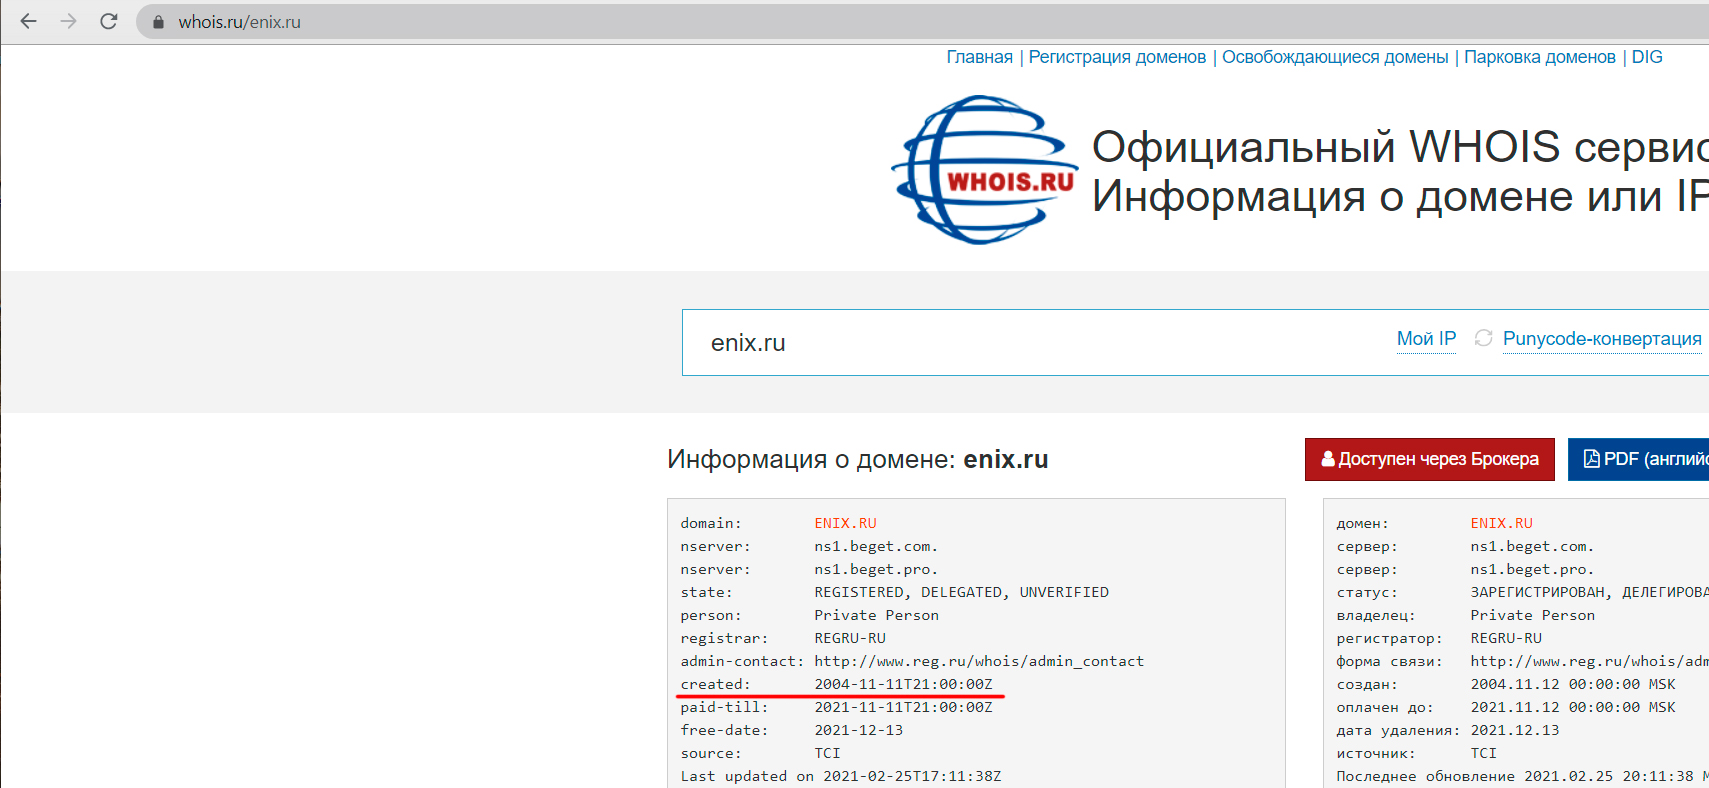Open the DIG menu link
The width and height of the screenshot is (1709, 788).
point(1647,57)
